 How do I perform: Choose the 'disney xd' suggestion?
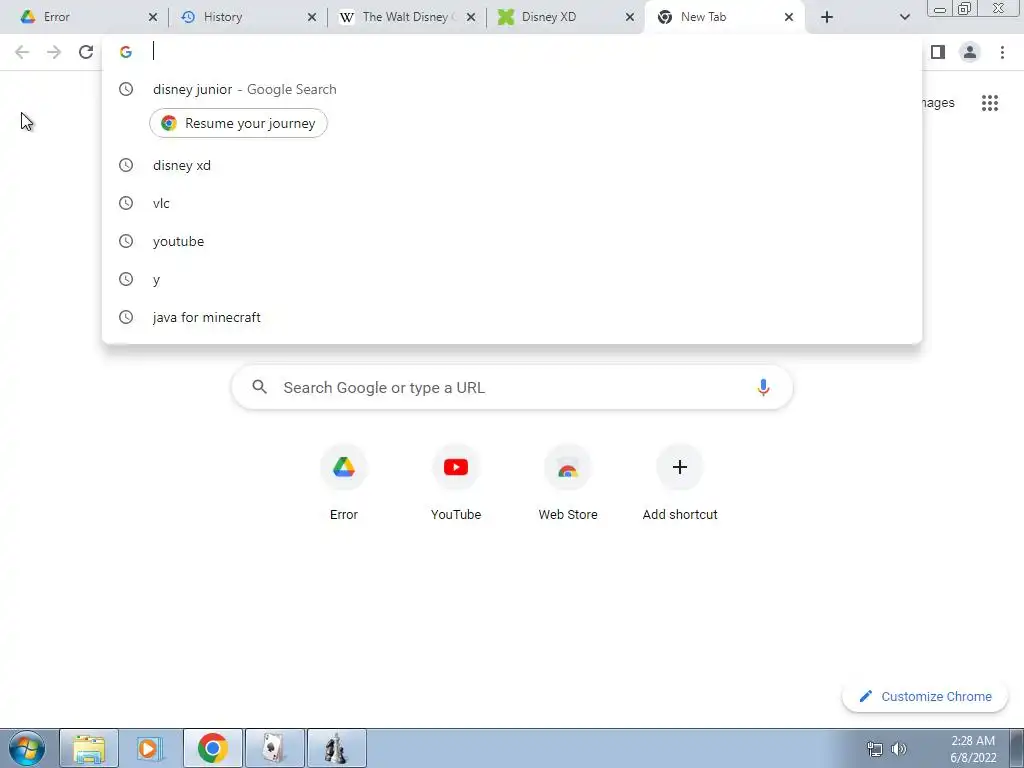pyautogui.click(x=512, y=165)
